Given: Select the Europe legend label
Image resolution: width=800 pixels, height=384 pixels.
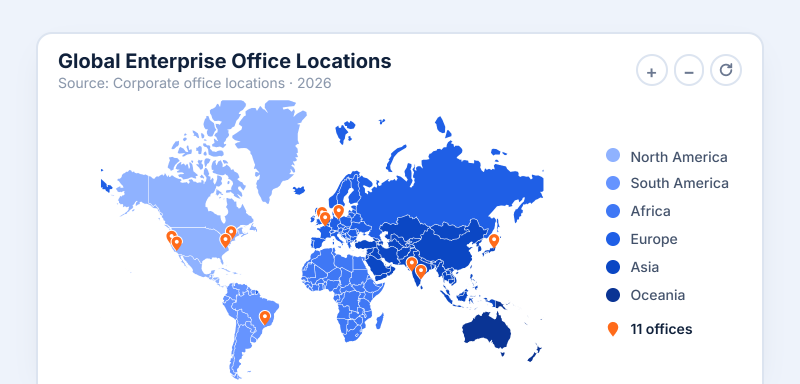Looking at the screenshot, I should 654,239.
